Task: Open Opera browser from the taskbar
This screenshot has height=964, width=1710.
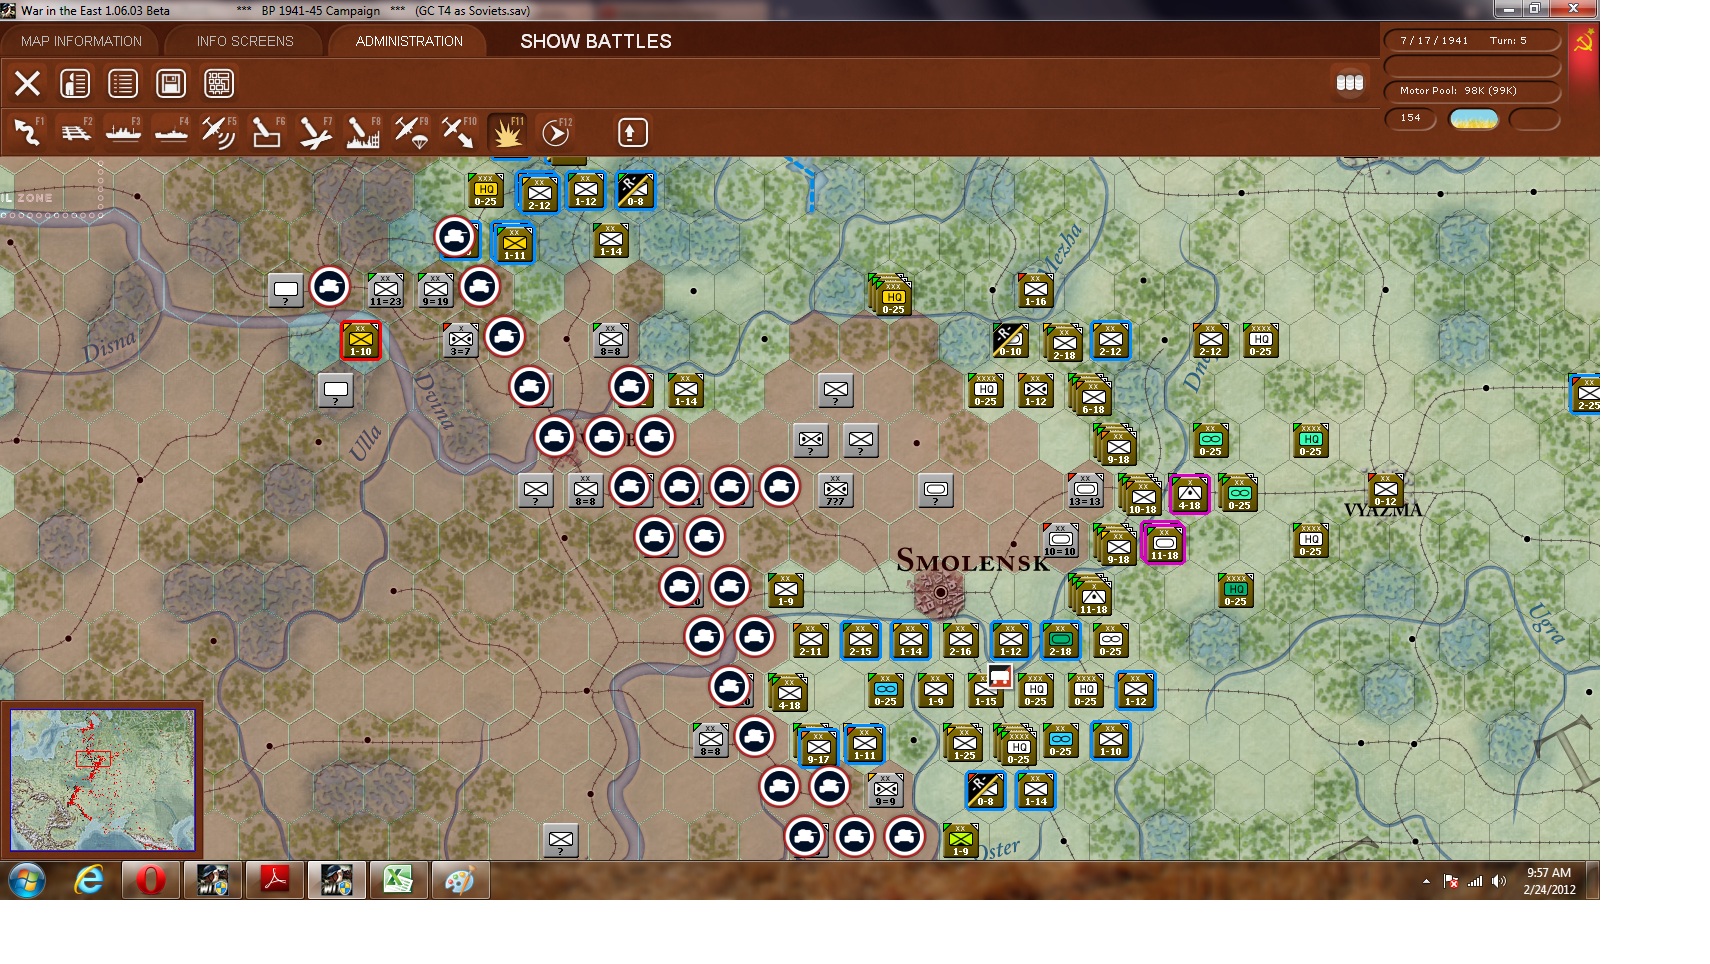Action: [x=151, y=881]
